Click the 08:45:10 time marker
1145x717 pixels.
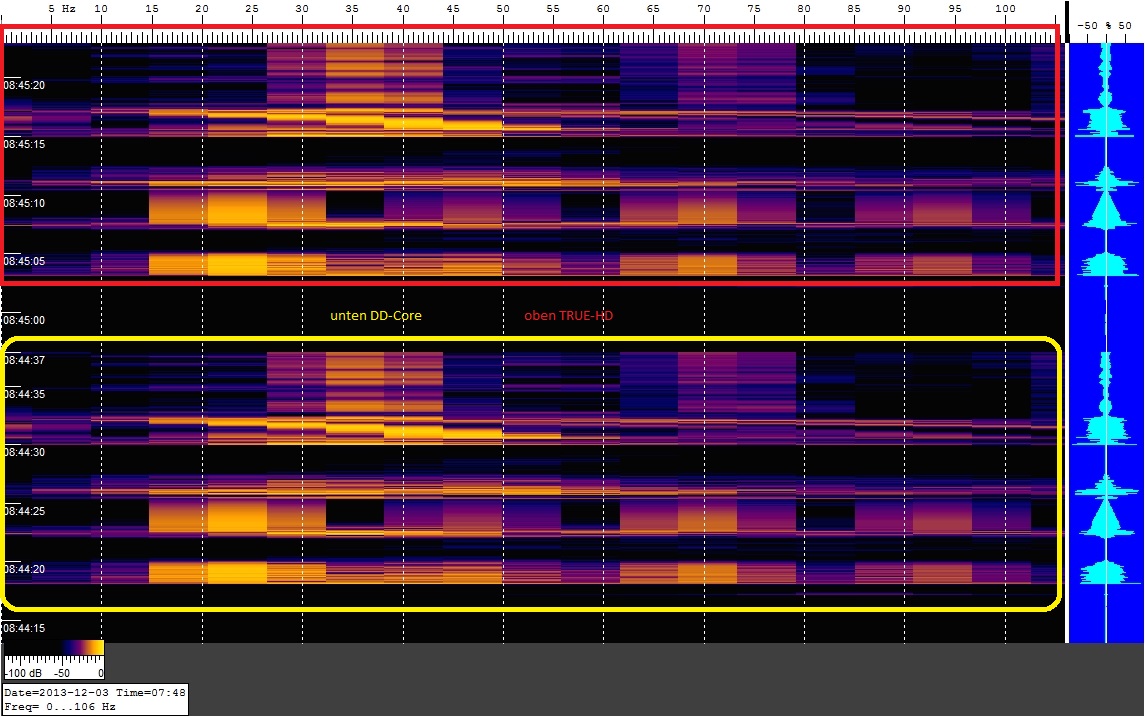(x=24, y=203)
